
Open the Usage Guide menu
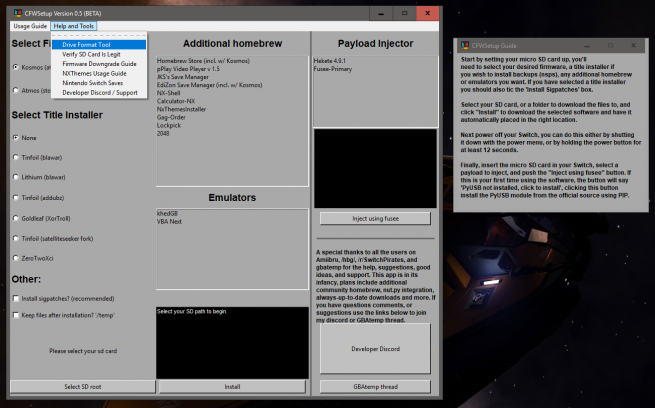[x=29, y=25]
